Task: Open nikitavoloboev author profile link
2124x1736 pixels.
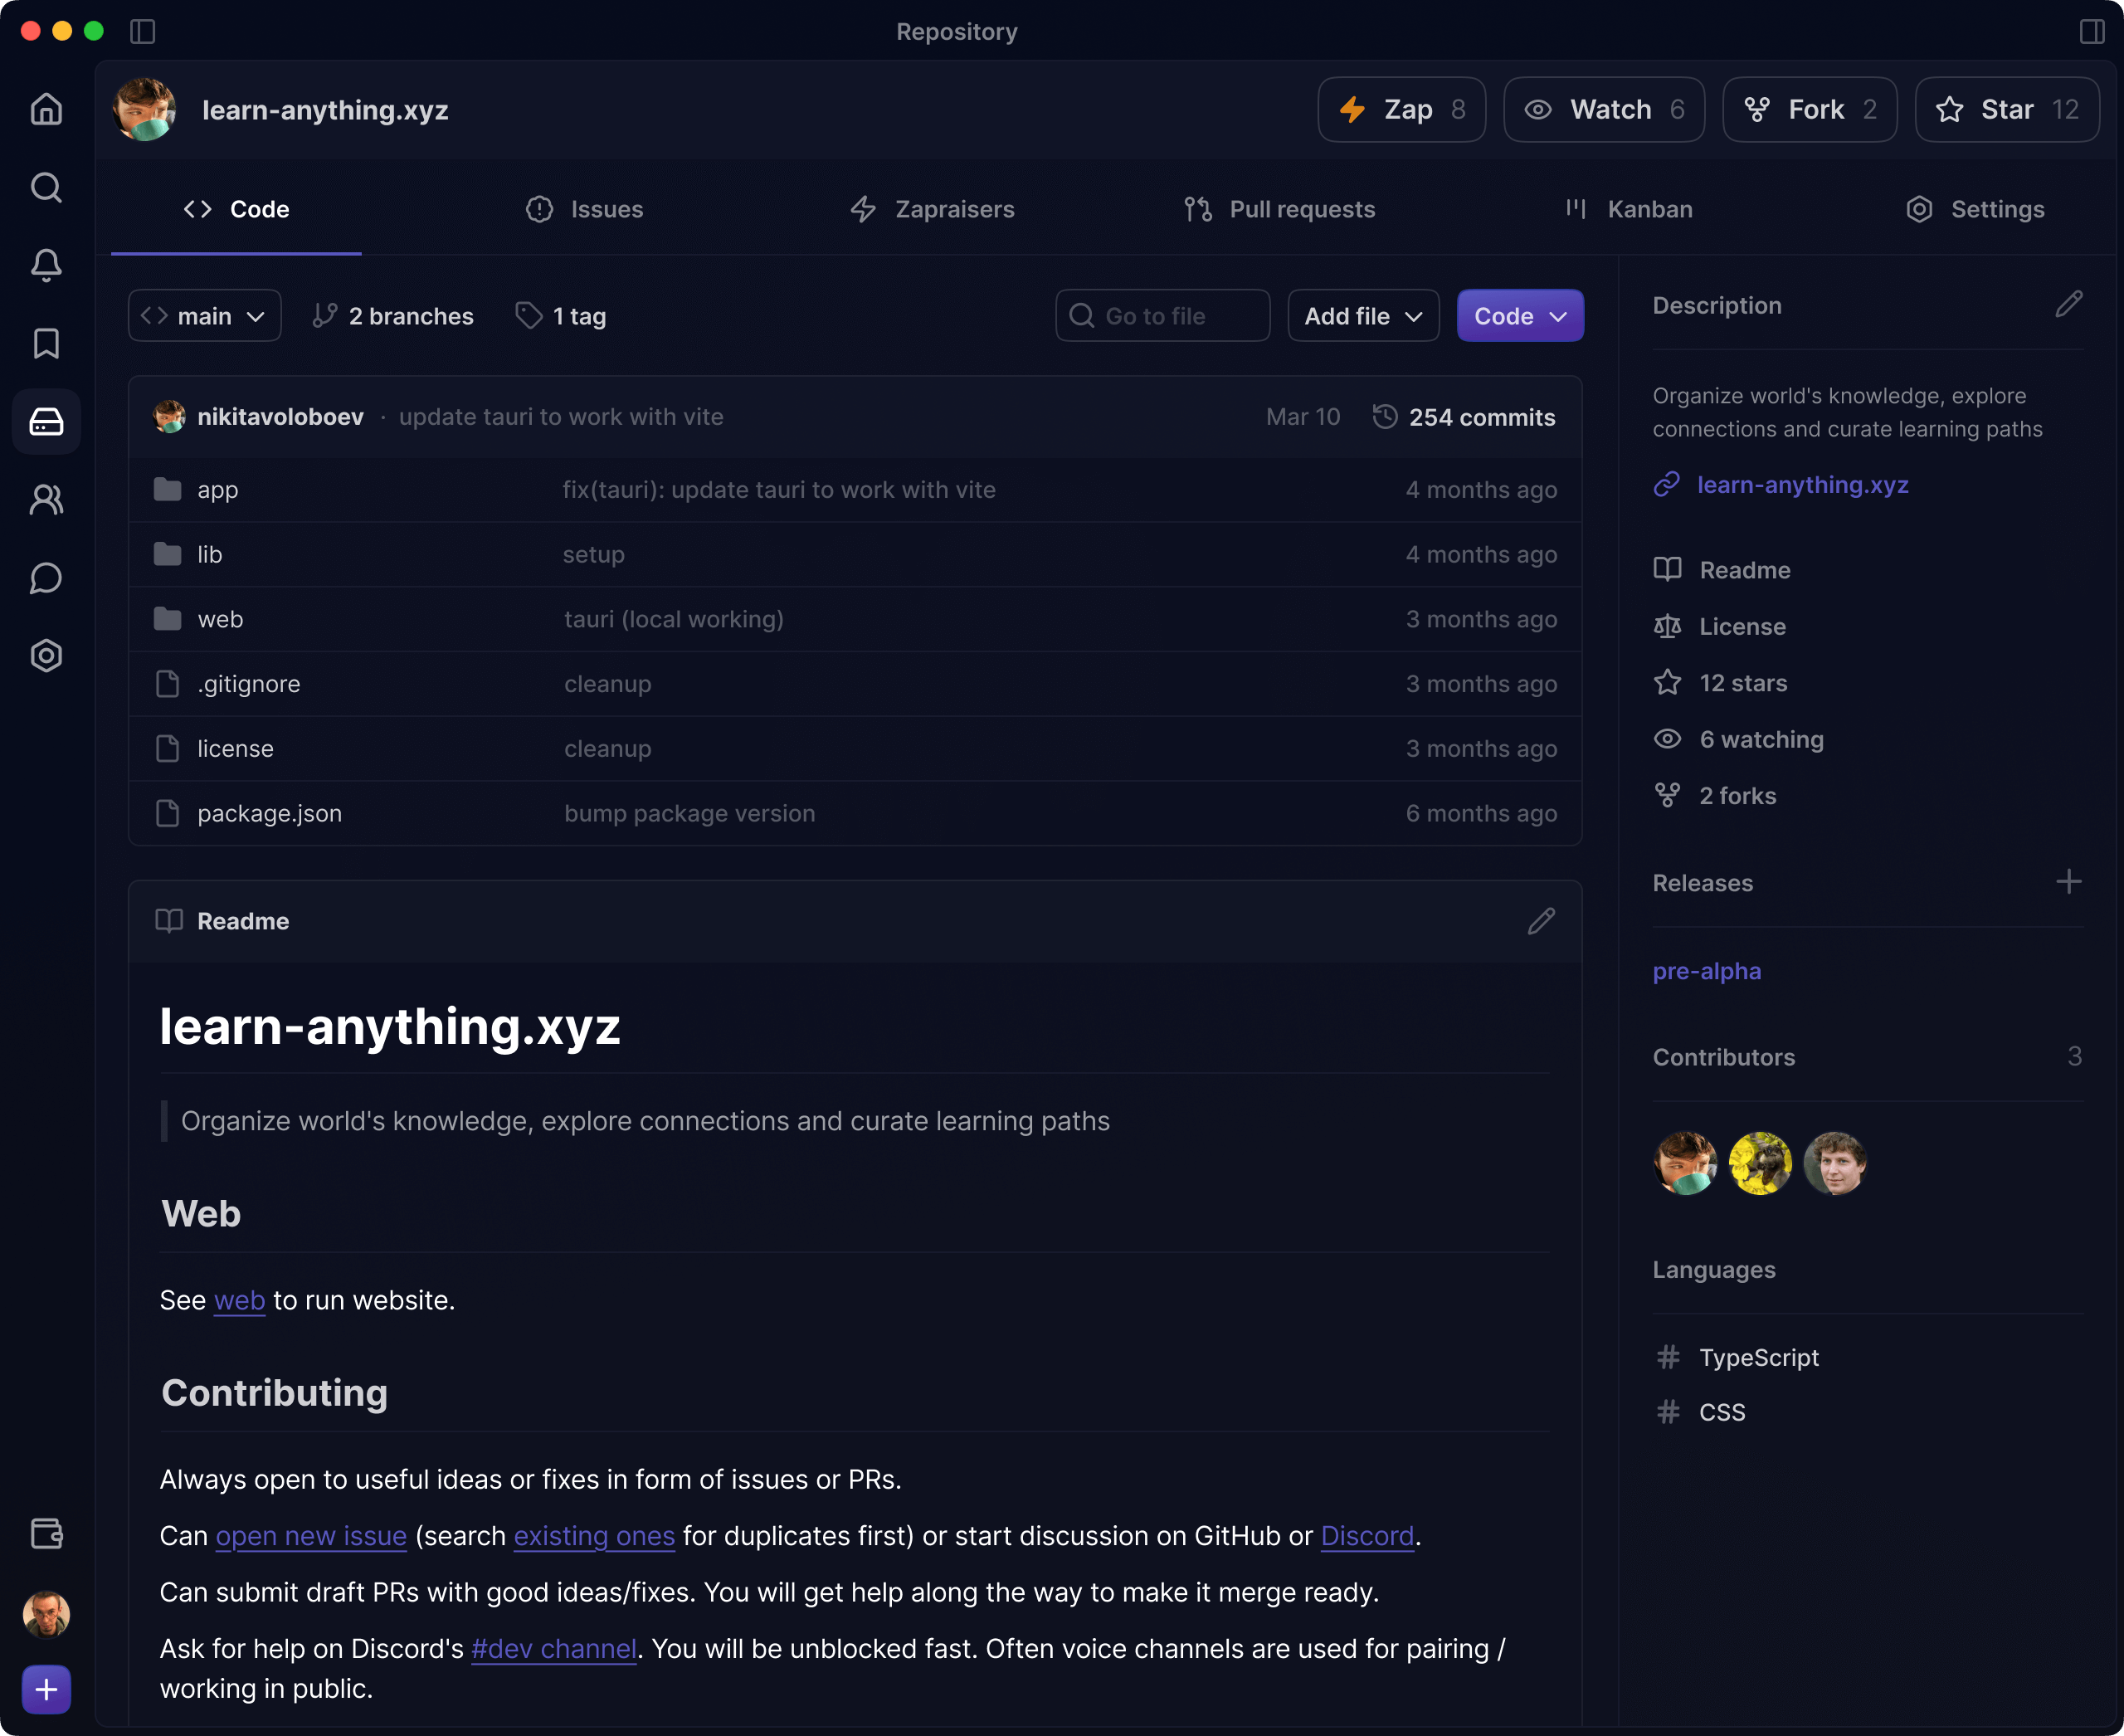Action: click(x=280, y=417)
